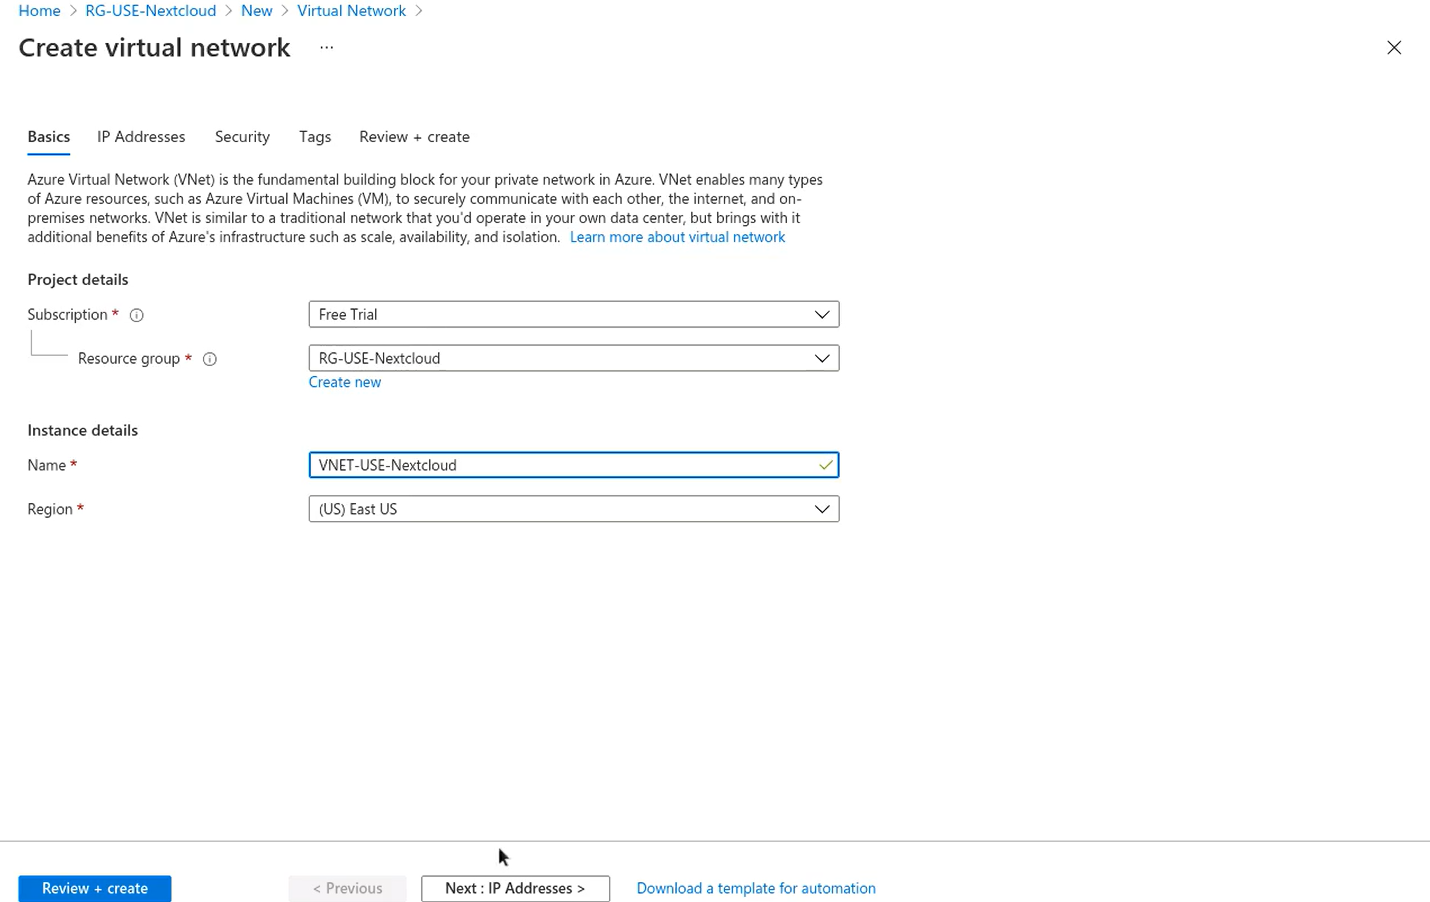Switch to the Review + create tab
The image size is (1430, 902).
(x=414, y=137)
